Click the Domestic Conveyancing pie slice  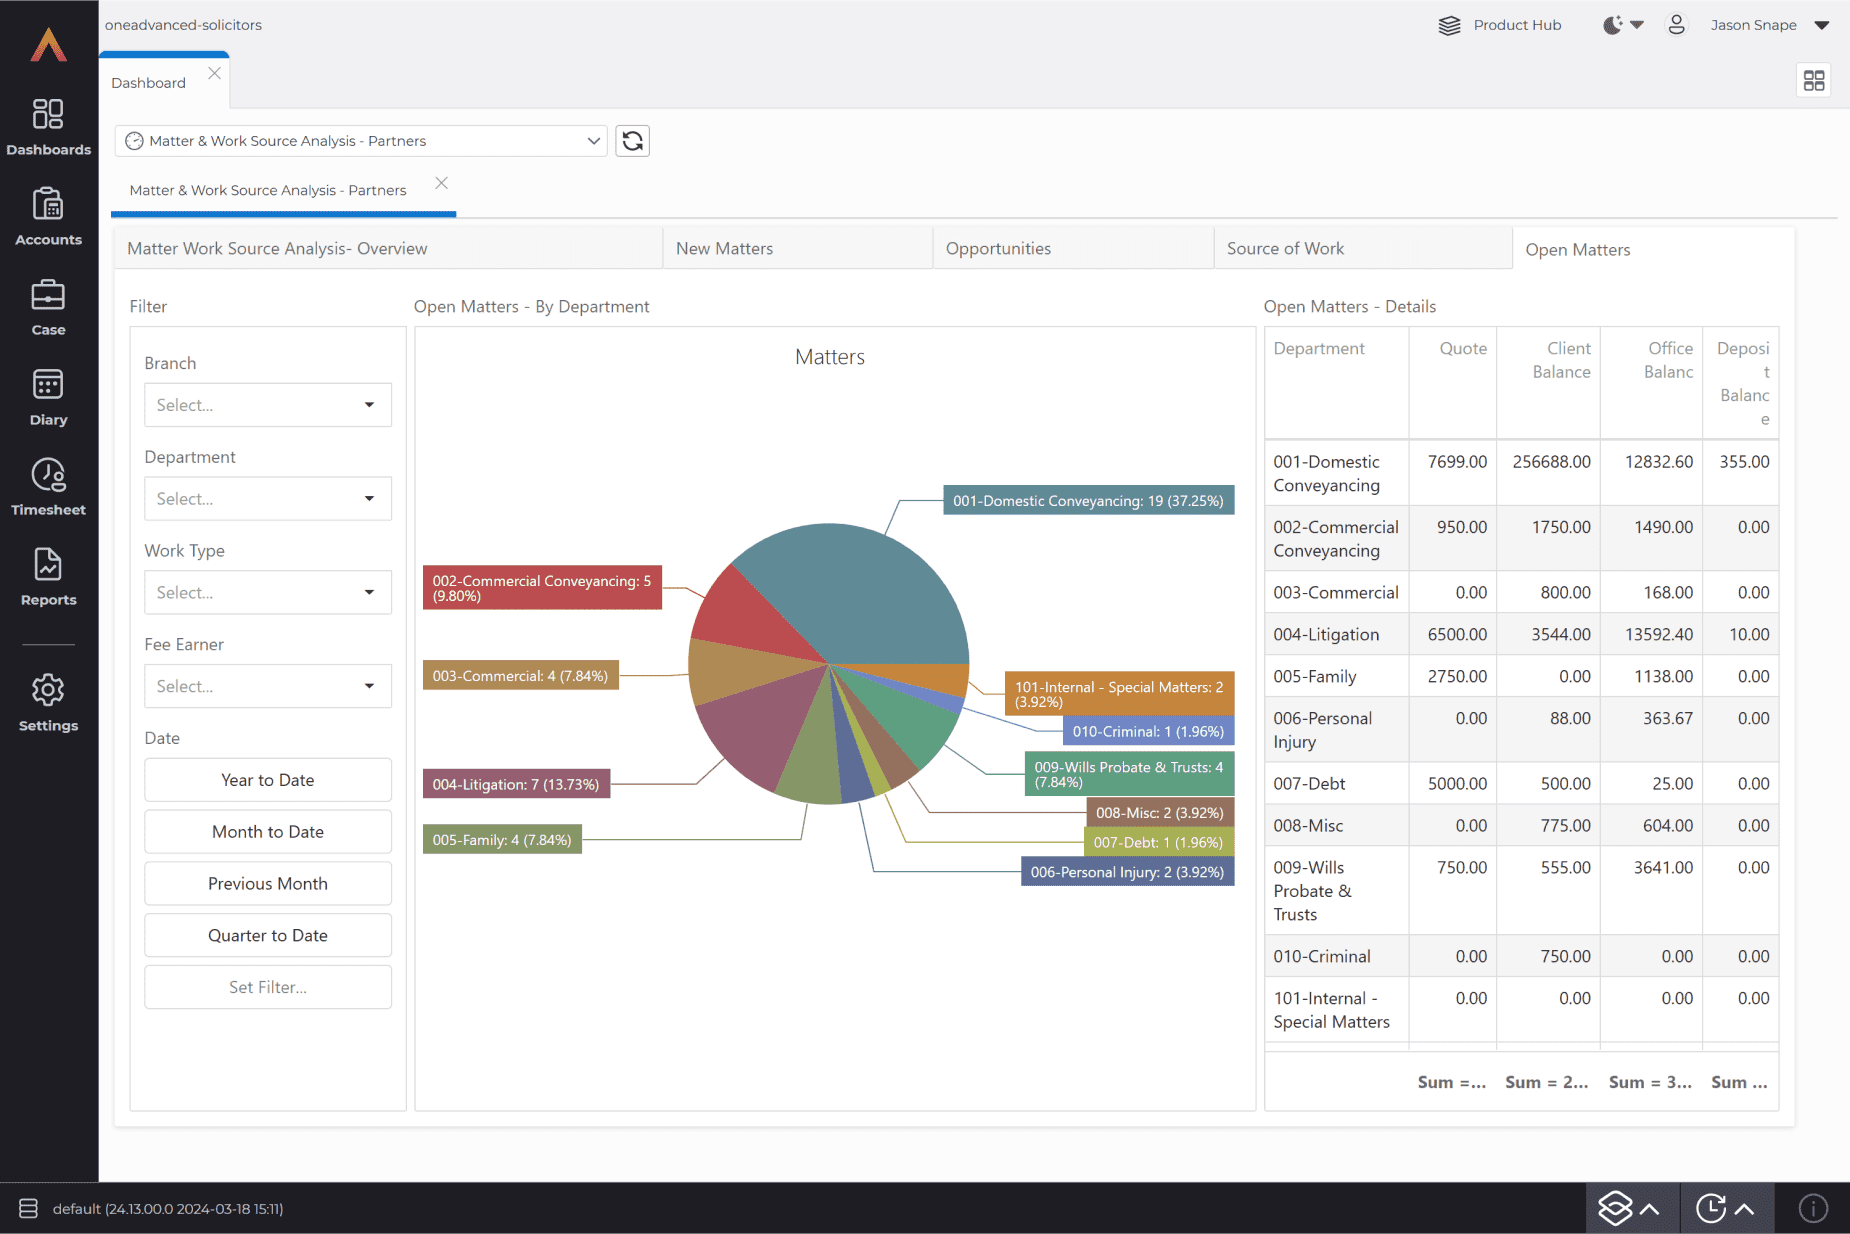[860, 590]
